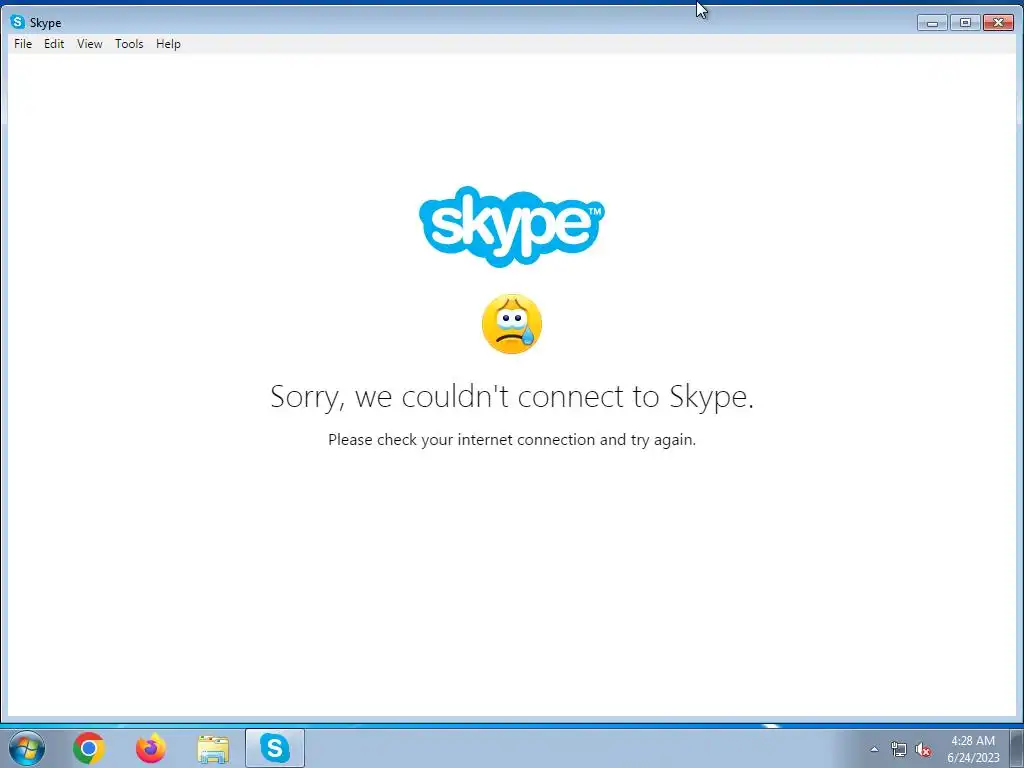The width and height of the screenshot is (1024, 768).
Task: Select the Skype taskbar button
Action: (x=275, y=748)
